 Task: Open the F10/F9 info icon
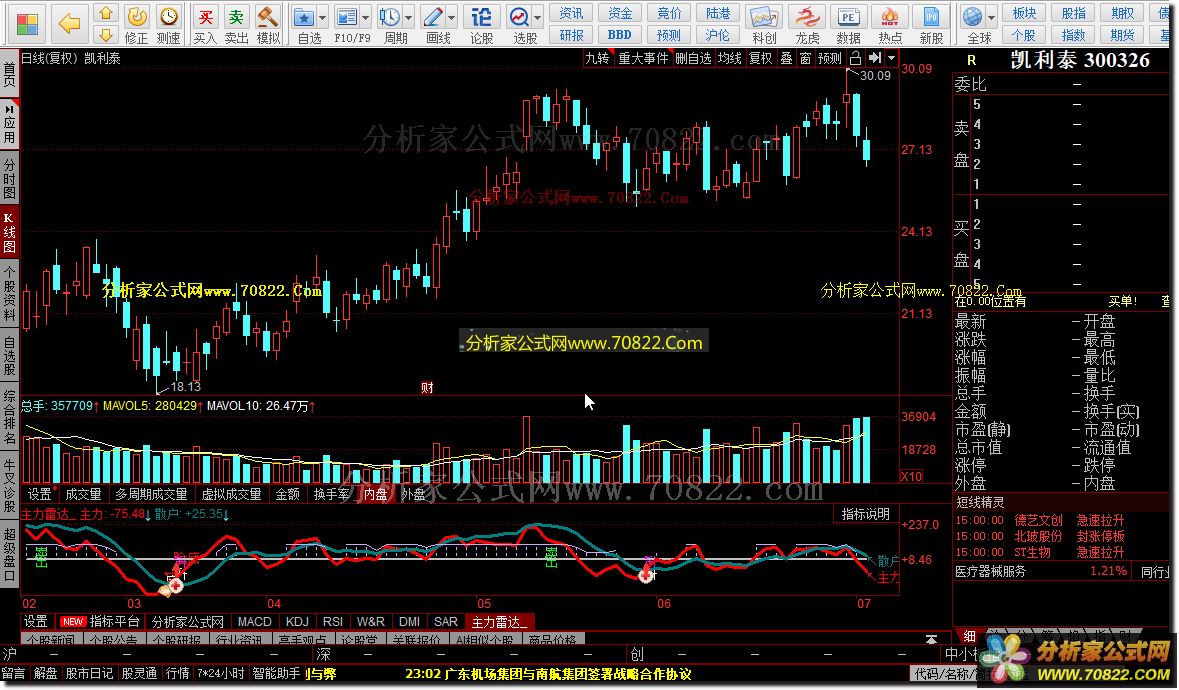(x=347, y=17)
